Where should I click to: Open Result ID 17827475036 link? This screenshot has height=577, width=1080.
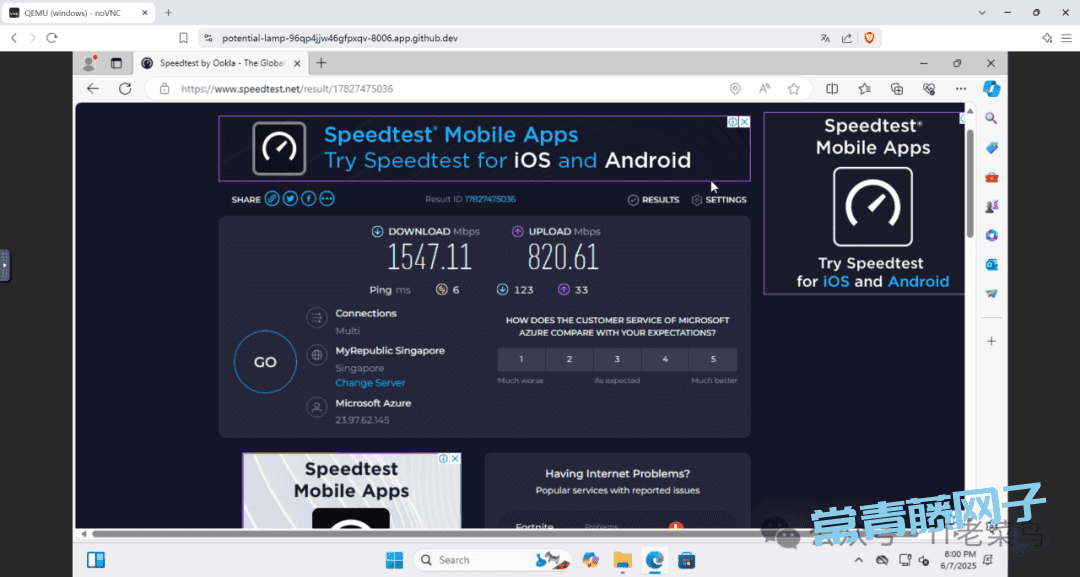coord(490,199)
